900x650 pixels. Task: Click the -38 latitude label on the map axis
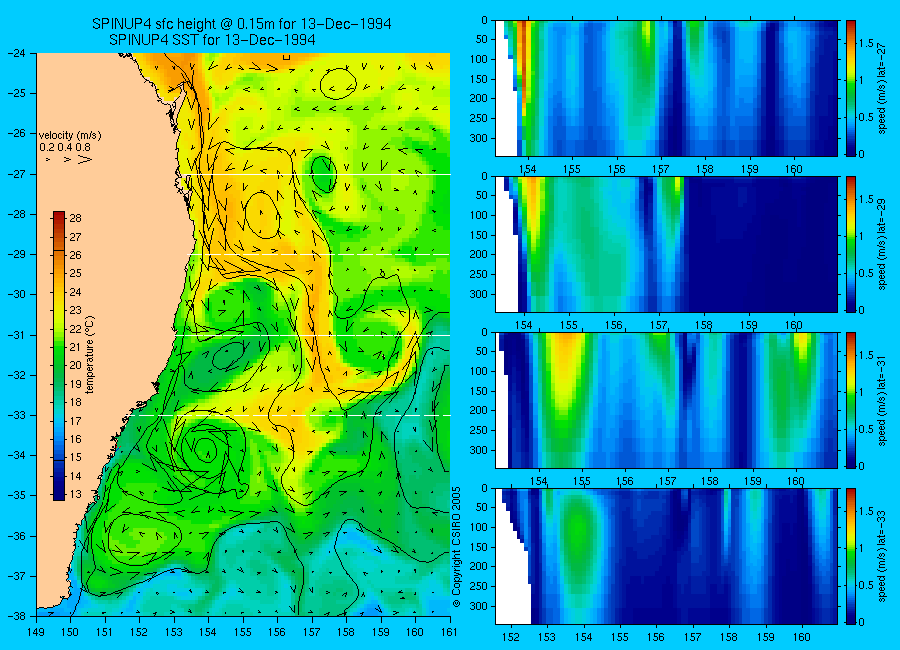click(18, 616)
